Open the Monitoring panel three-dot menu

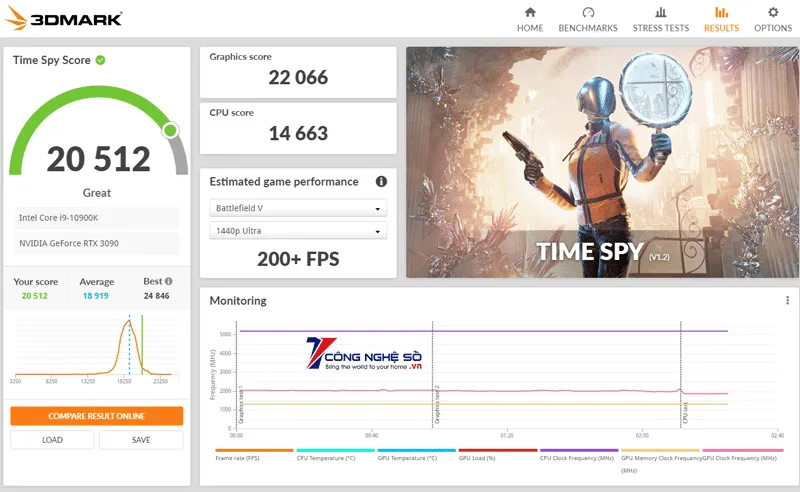pos(787,300)
